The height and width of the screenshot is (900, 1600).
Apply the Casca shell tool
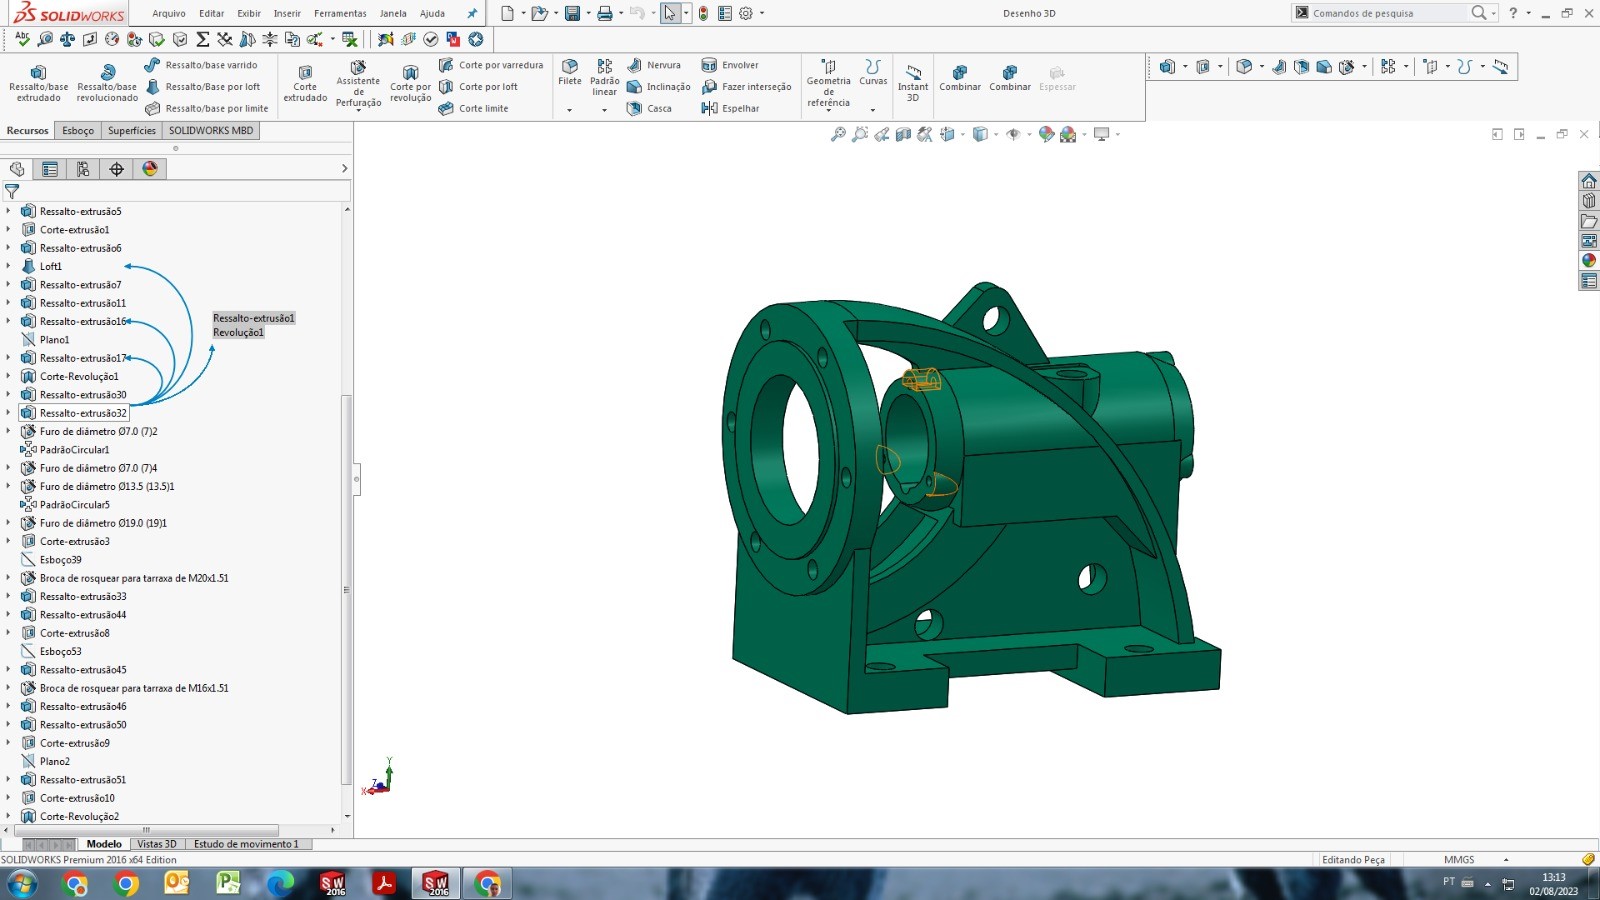click(649, 108)
